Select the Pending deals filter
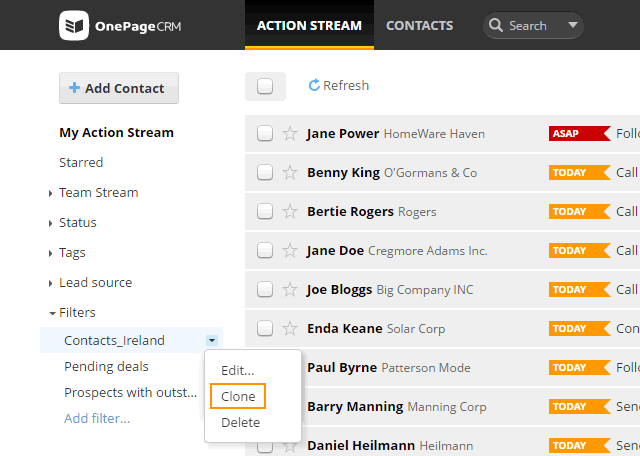The width and height of the screenshot is (640, 456). [x=106, y=367]
